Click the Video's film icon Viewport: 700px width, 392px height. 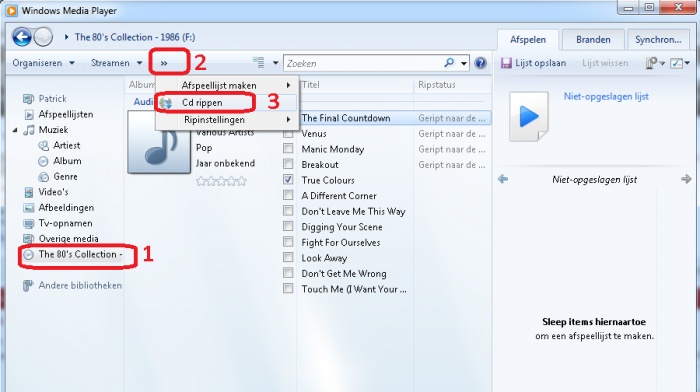29,192
